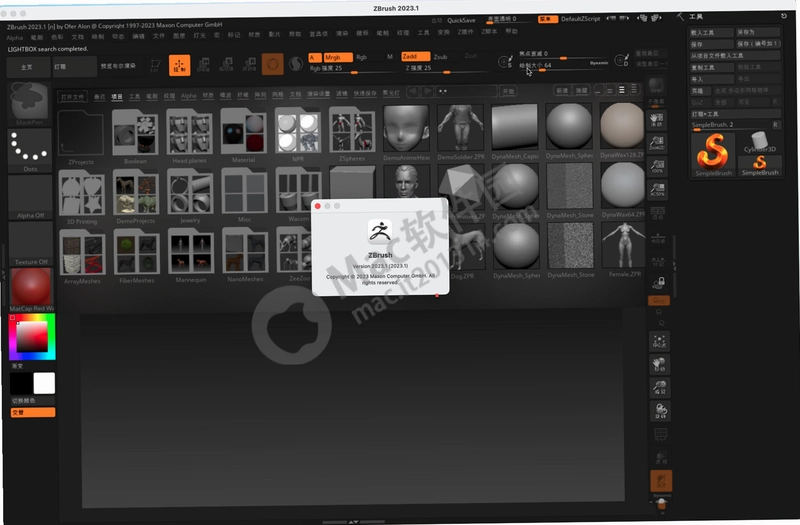Click the BPR sphere render icon
This screenshot has height=525, width=800.
click(656, 85)
